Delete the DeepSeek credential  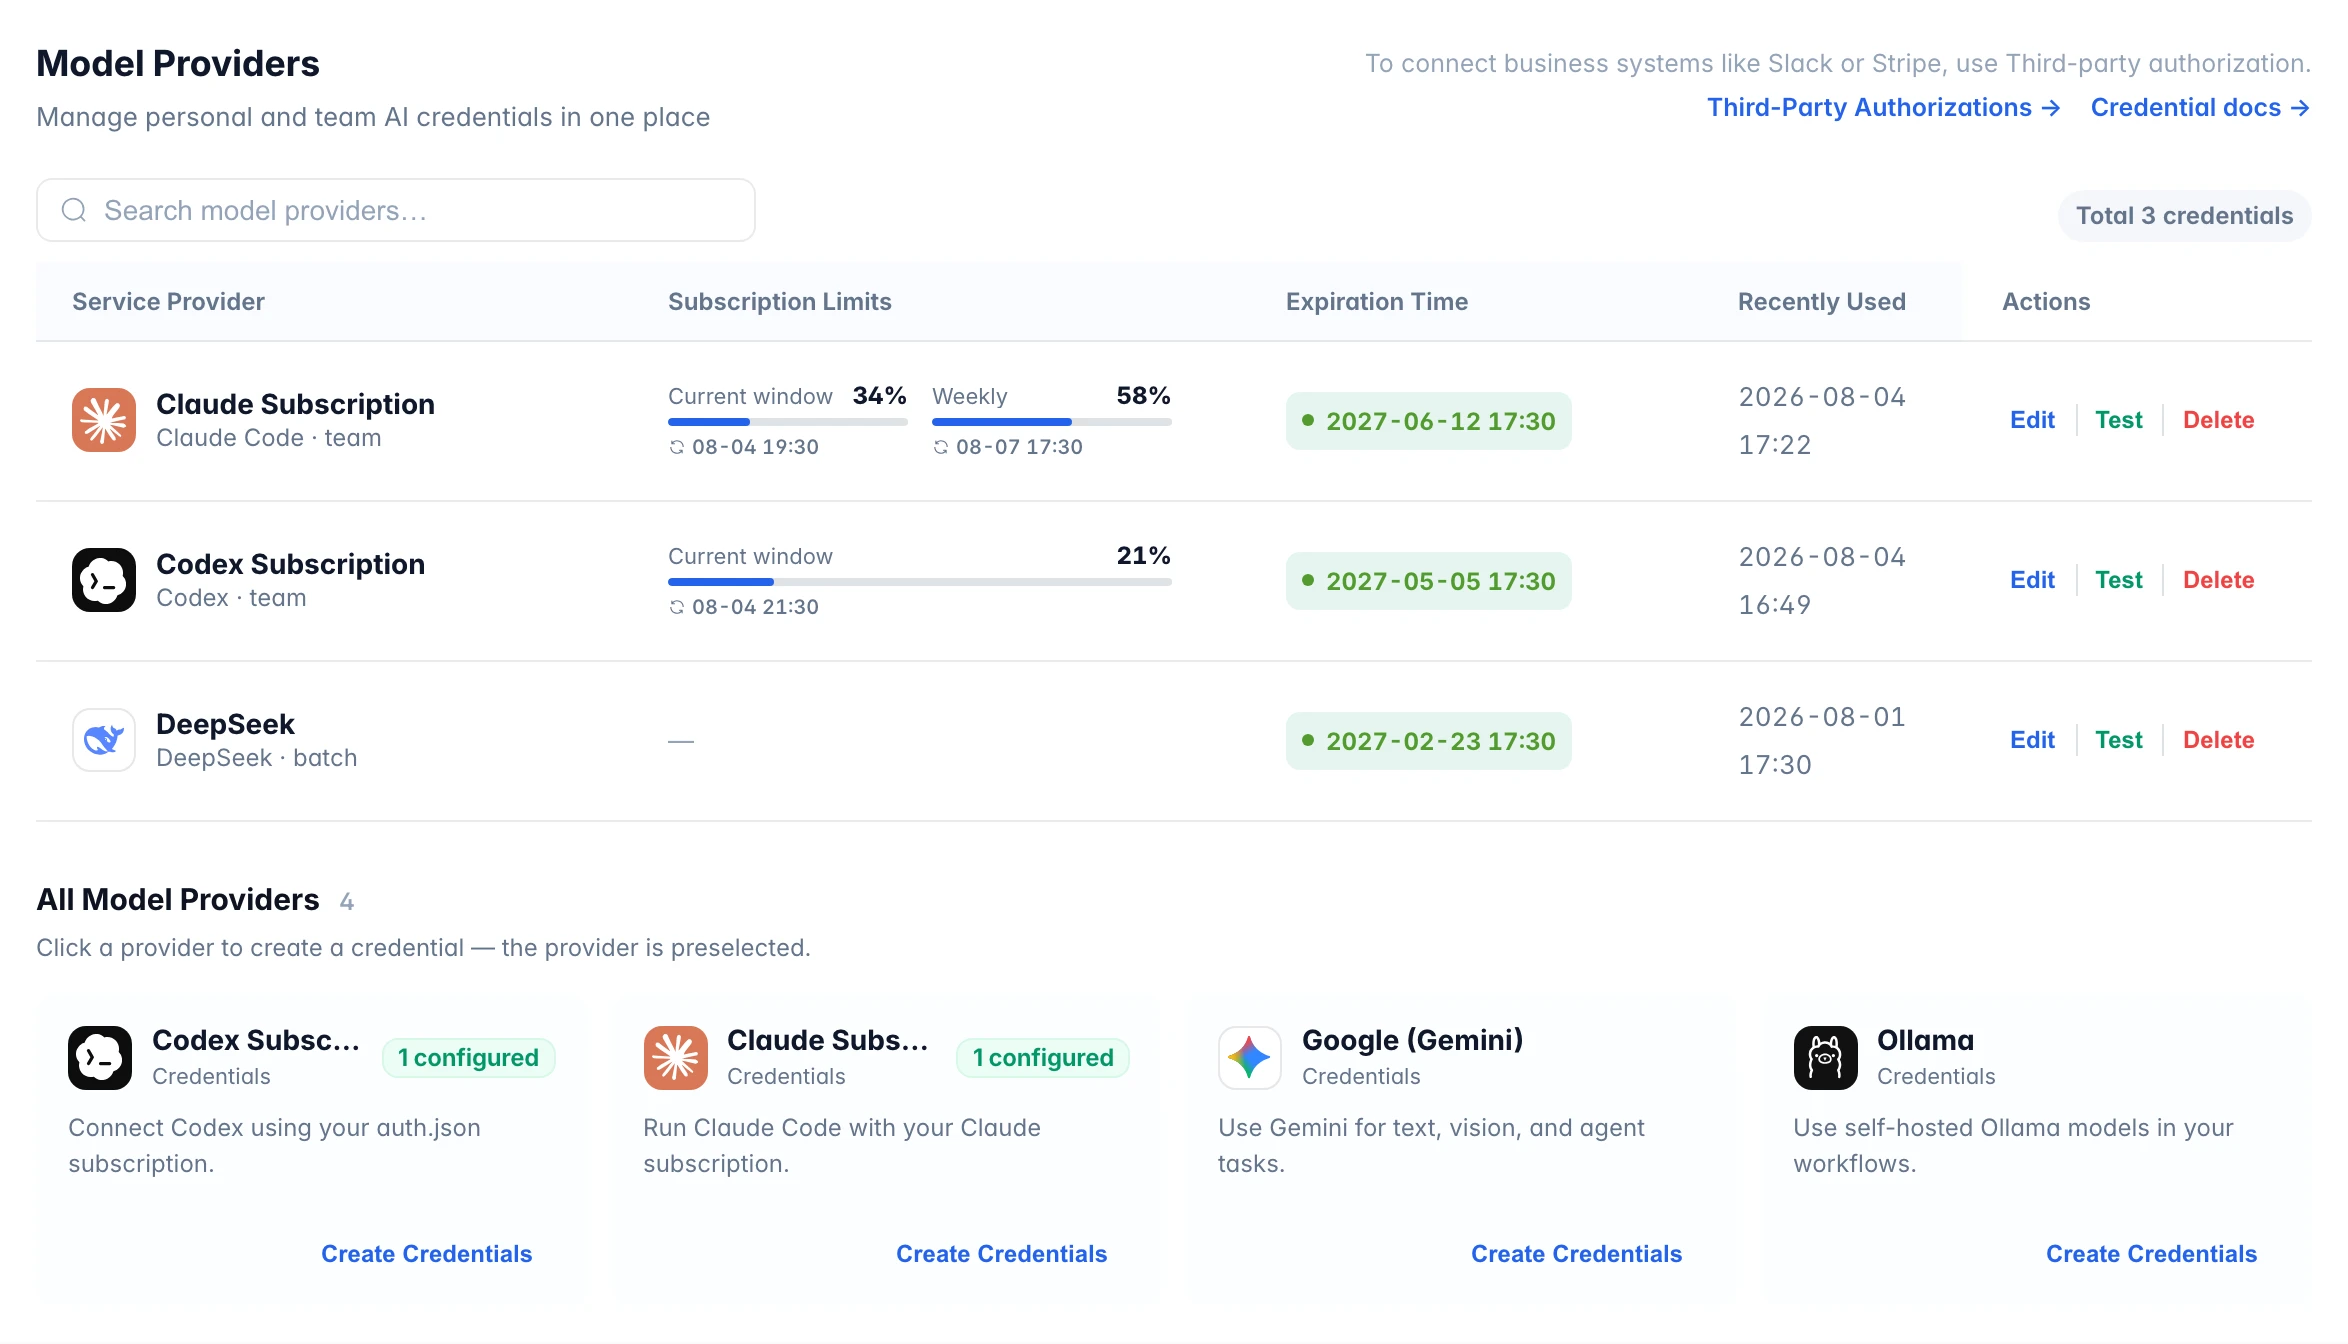(x=2218, y=740)
